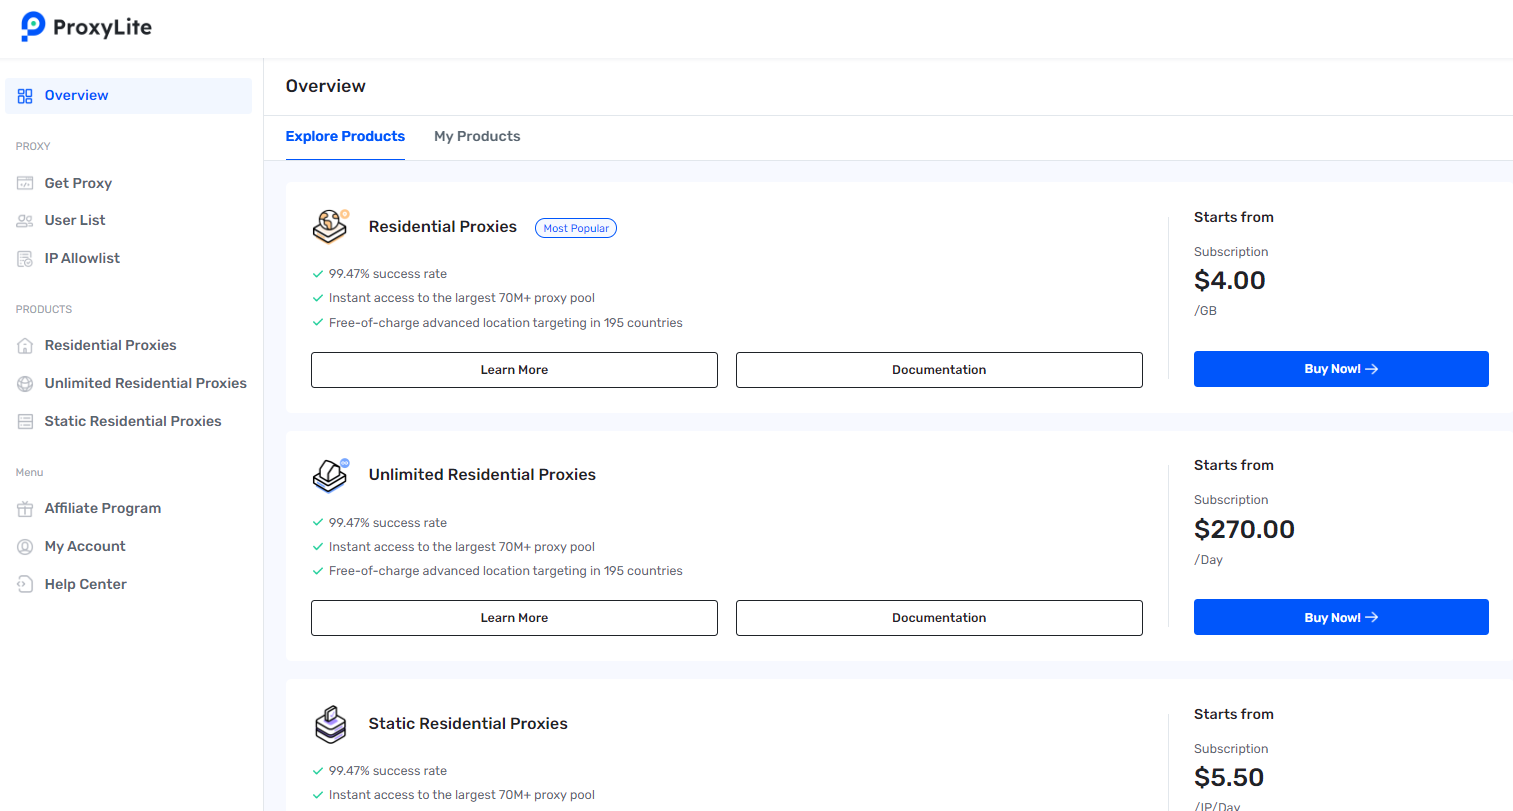Screen dimensions: 1513x811
Task: Click the Residential Proxies product card icon
Action: 331,227
